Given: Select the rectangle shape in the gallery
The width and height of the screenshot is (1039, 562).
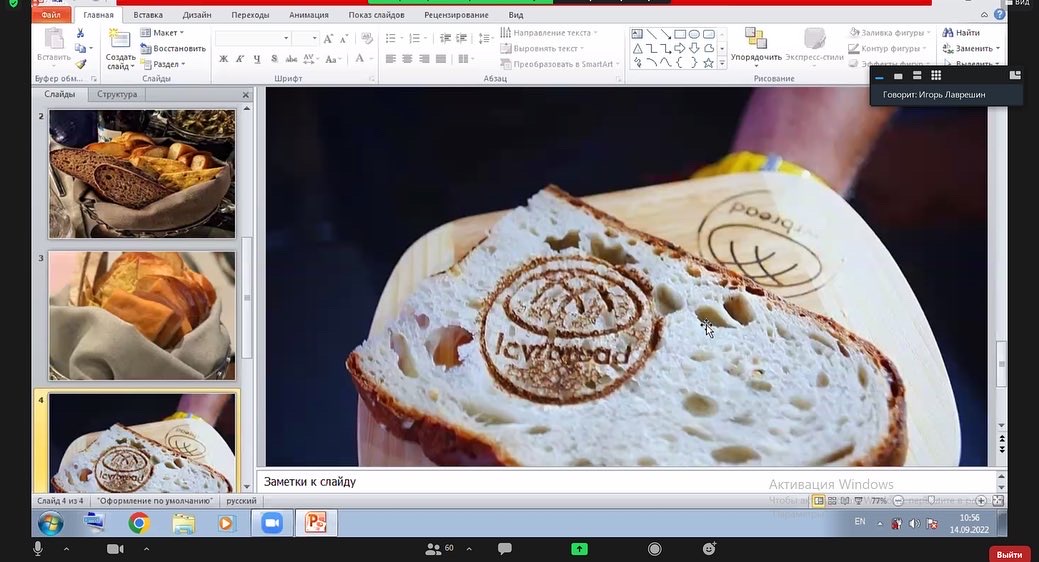Looking at the screenshot, I should pyautogui.click(x=680, y=34).
